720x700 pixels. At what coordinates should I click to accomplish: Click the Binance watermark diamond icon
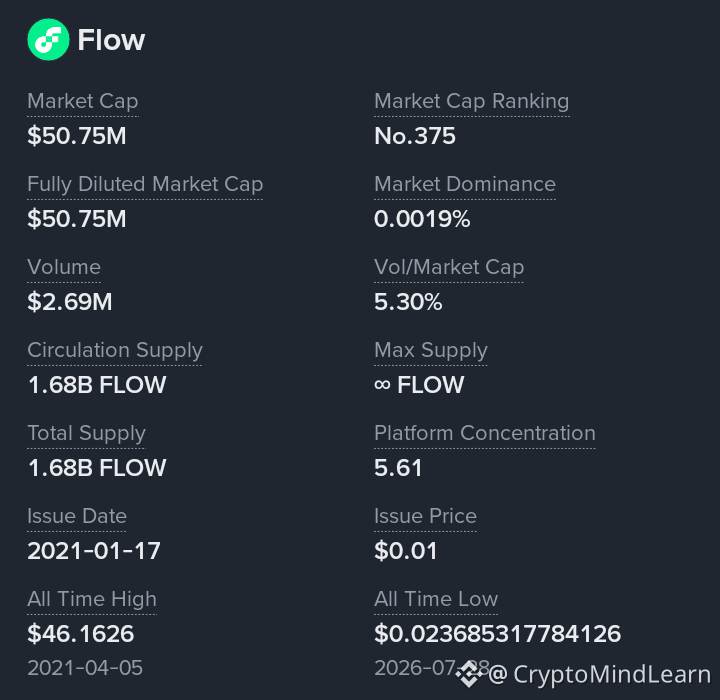pyautogui.click(x=469, y=674)
